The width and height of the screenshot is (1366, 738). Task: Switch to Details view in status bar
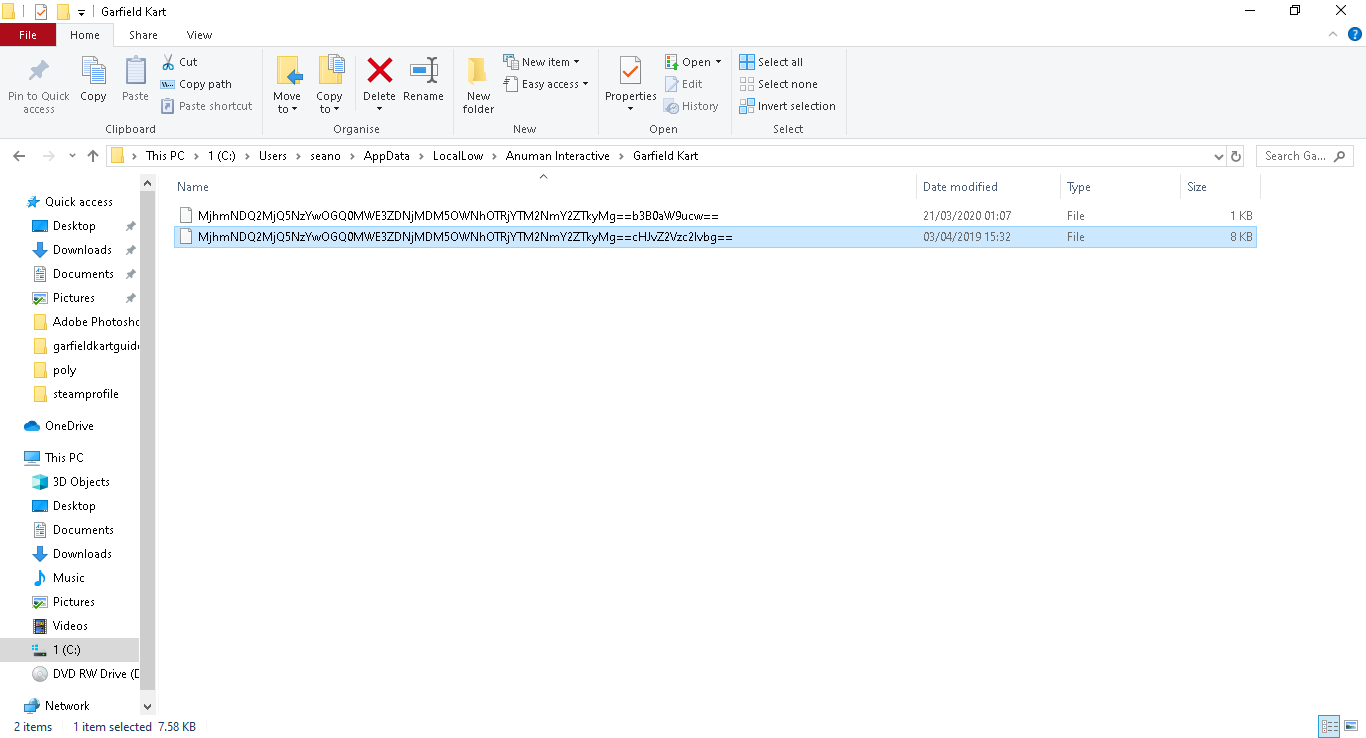coord(1329,727)
